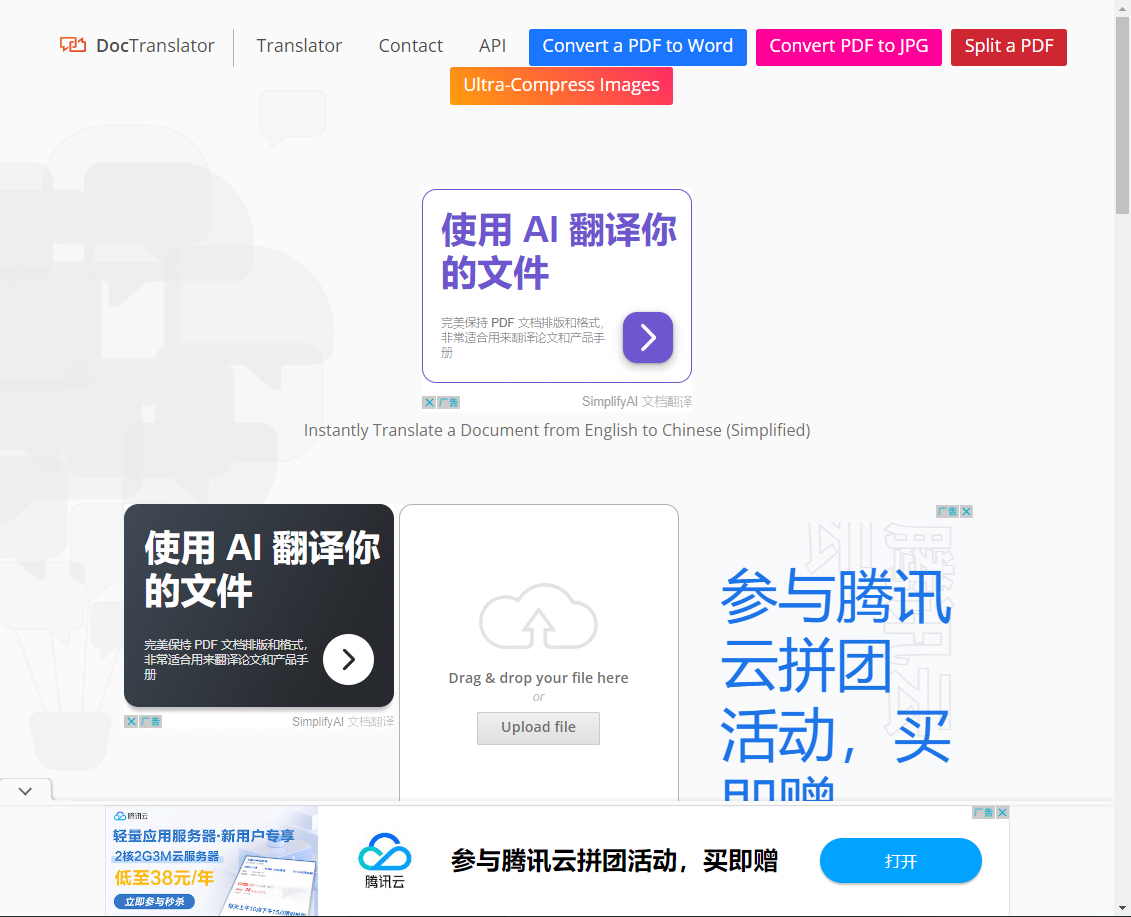Viewport: 1131px width, 917px height.
Task: Open SimplifyAI 文档翻译 link under dark ad
Action: tap(343, 721)
